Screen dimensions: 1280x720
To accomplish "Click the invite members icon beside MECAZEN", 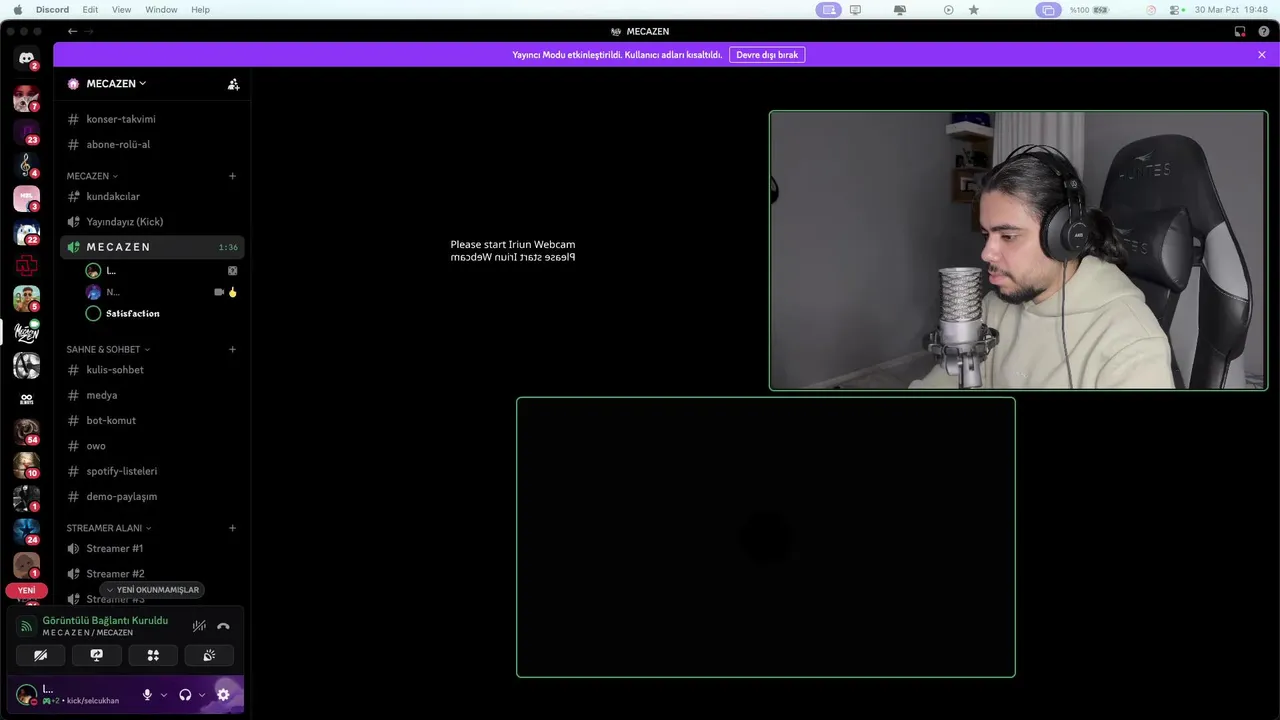I will (x=233, y=84).
